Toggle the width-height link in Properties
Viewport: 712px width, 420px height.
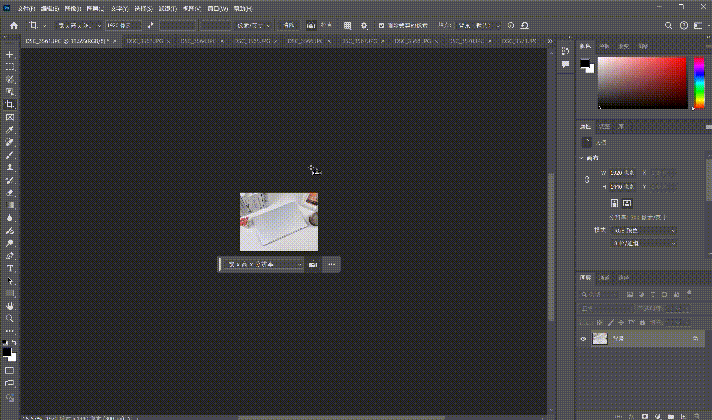tap(587, 180)
